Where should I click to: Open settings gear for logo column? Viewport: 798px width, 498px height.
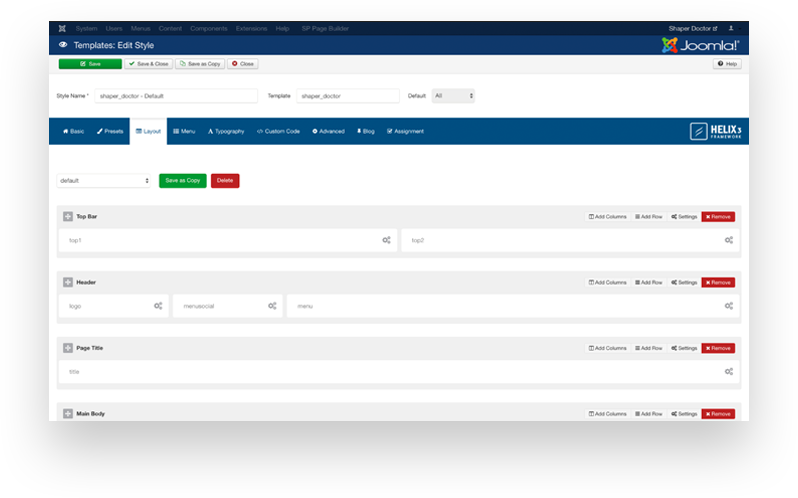(158, 306)
